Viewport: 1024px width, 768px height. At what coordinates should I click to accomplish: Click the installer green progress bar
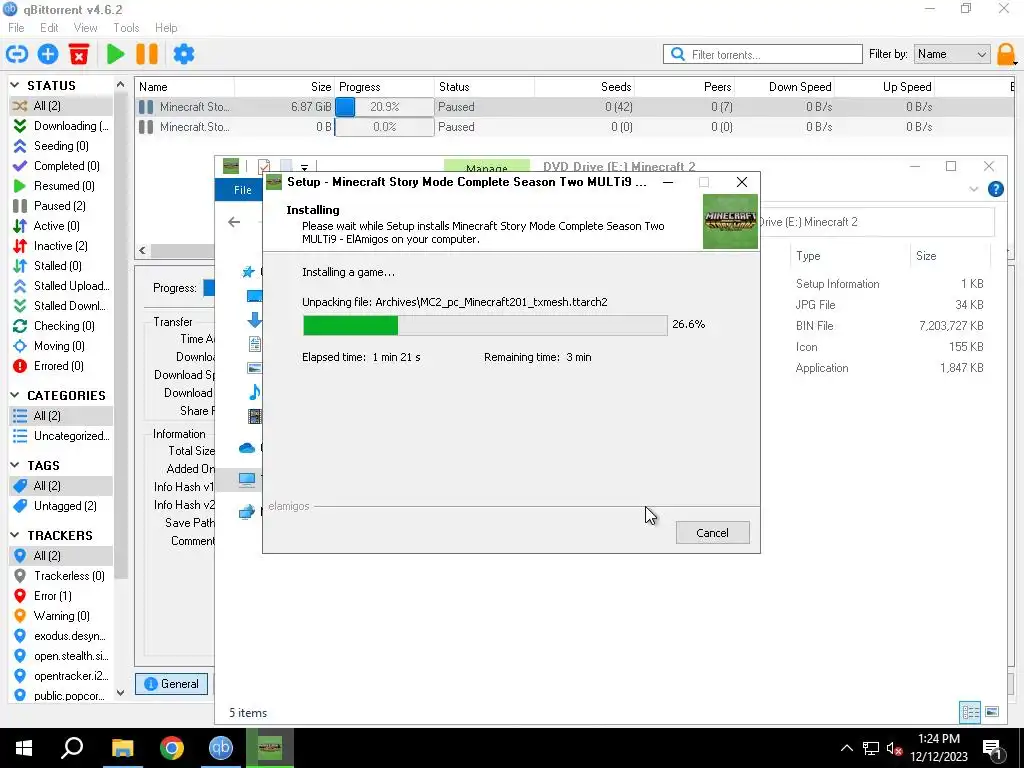point(485,325)
